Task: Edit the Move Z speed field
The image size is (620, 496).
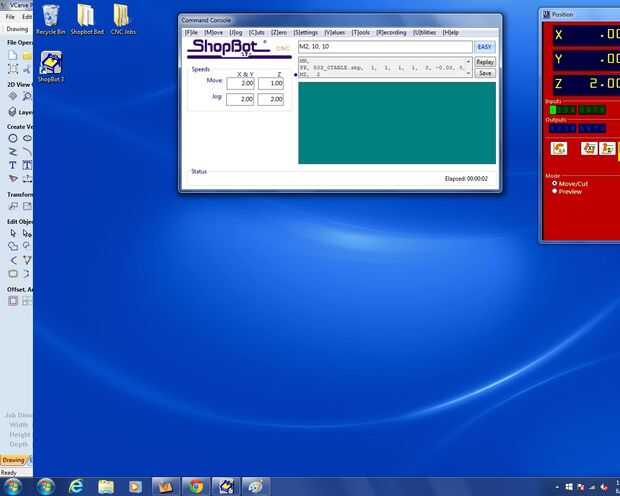Action: (271, 83)
